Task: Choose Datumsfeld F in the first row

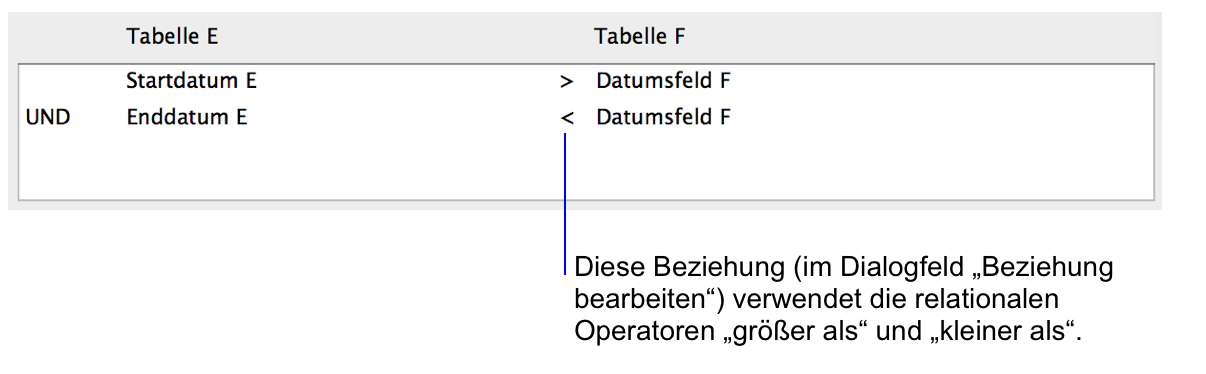Action: point(664,81)
